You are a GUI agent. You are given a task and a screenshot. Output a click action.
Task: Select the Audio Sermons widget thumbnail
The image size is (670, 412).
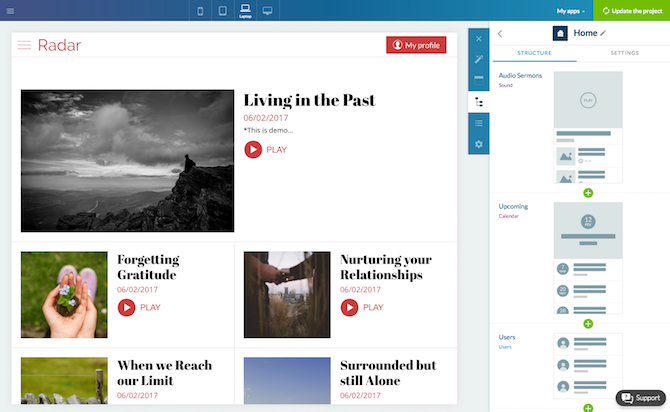[588, 126]
